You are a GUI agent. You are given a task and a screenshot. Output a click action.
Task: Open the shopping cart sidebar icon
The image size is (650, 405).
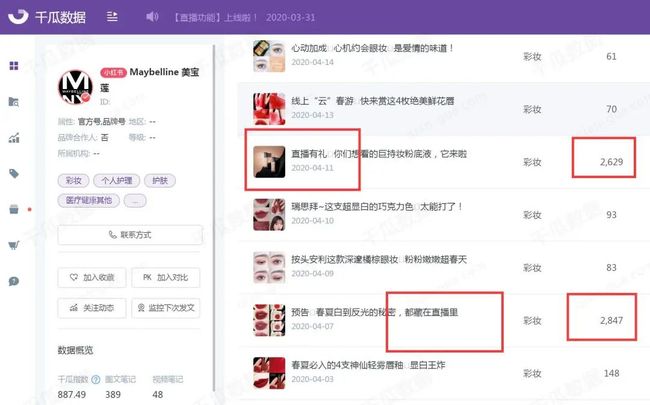[14, 245]
